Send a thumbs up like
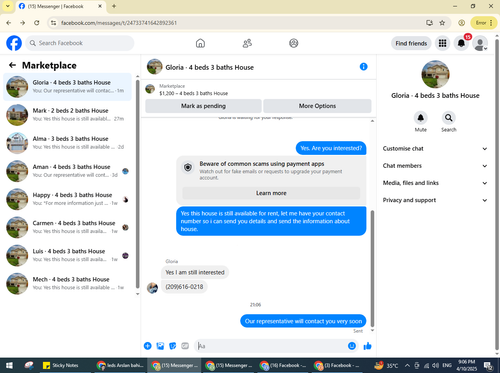Image resolution: width=500 pixels, height=373 pixels. [x=367, y=346]
